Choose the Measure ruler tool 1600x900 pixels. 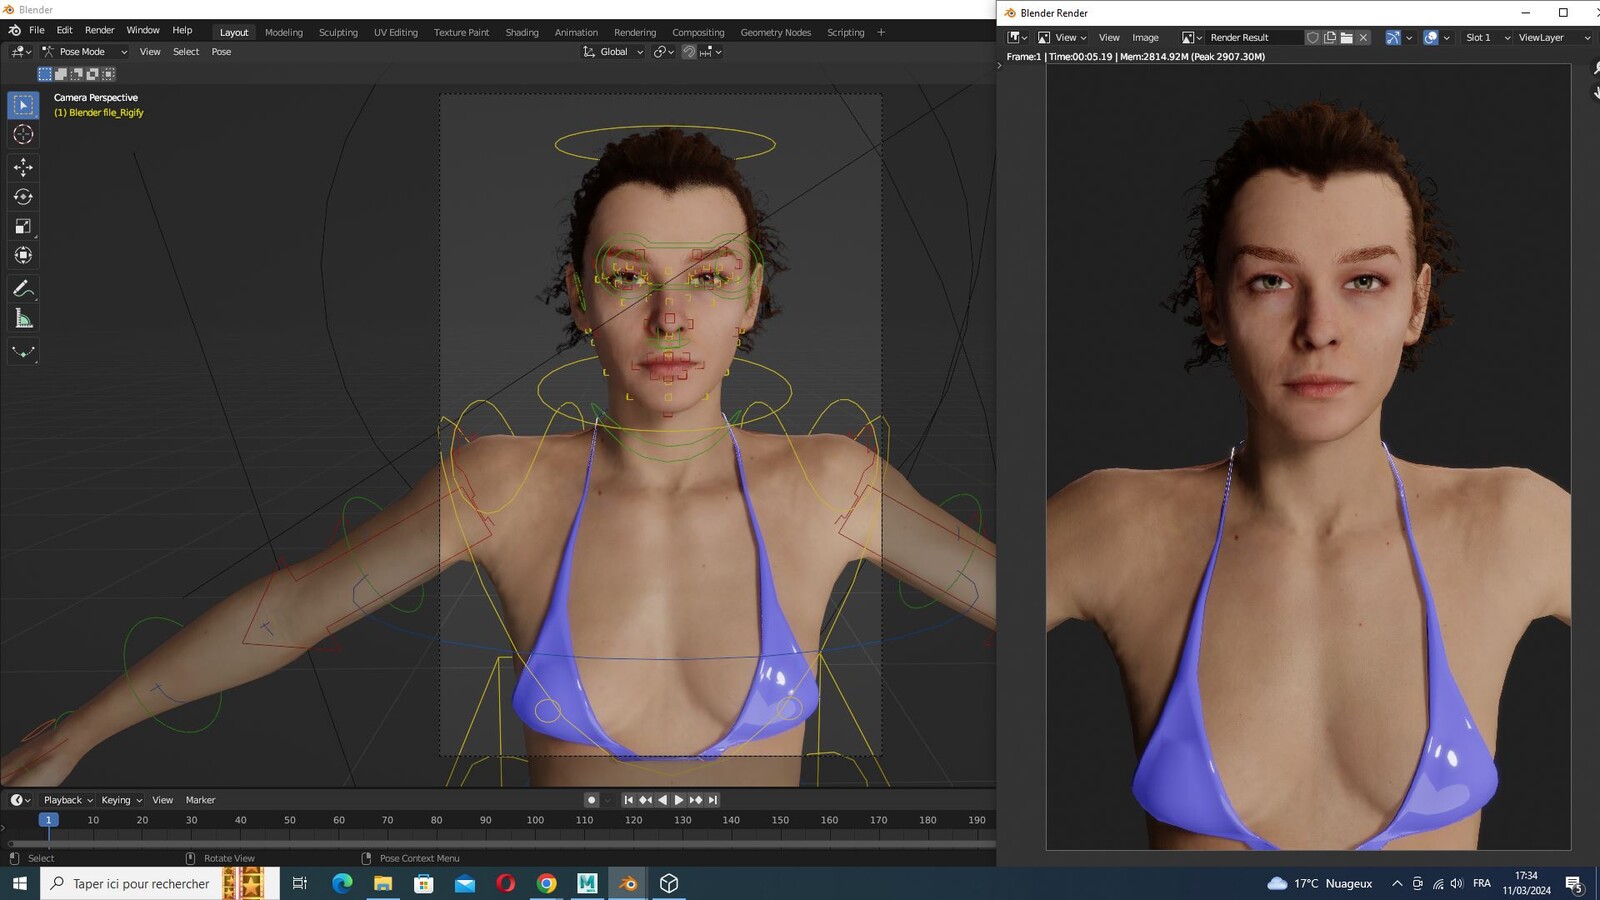[23, 319]
